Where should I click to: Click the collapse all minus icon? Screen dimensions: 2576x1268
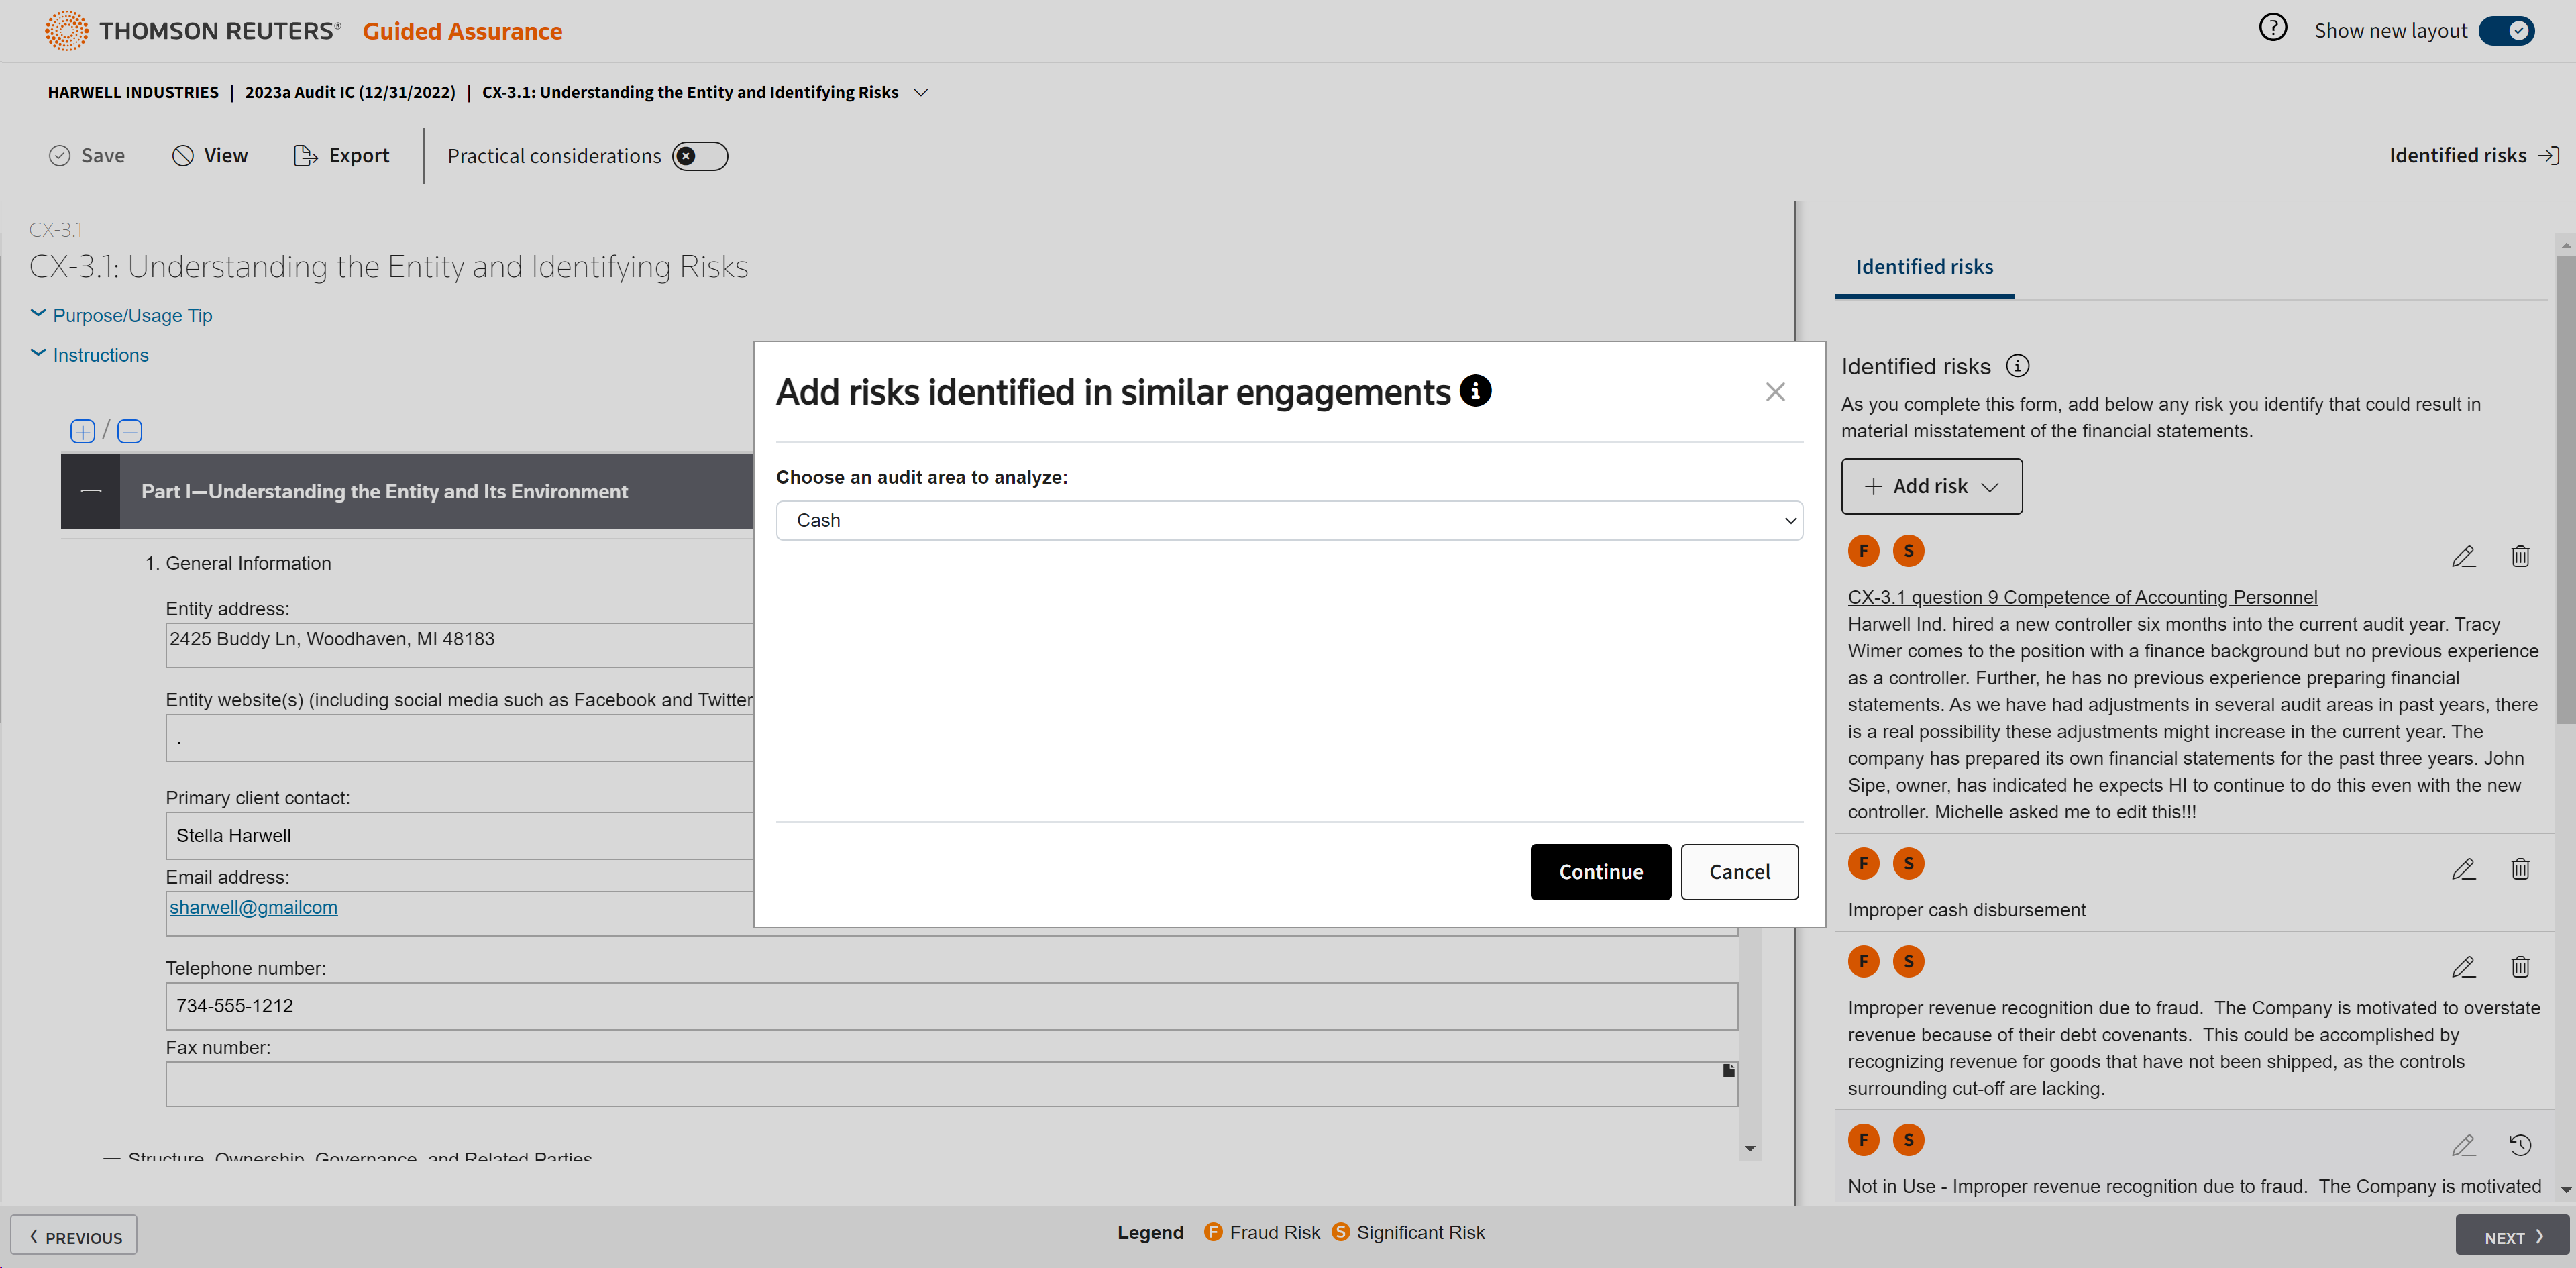(130, 431)
